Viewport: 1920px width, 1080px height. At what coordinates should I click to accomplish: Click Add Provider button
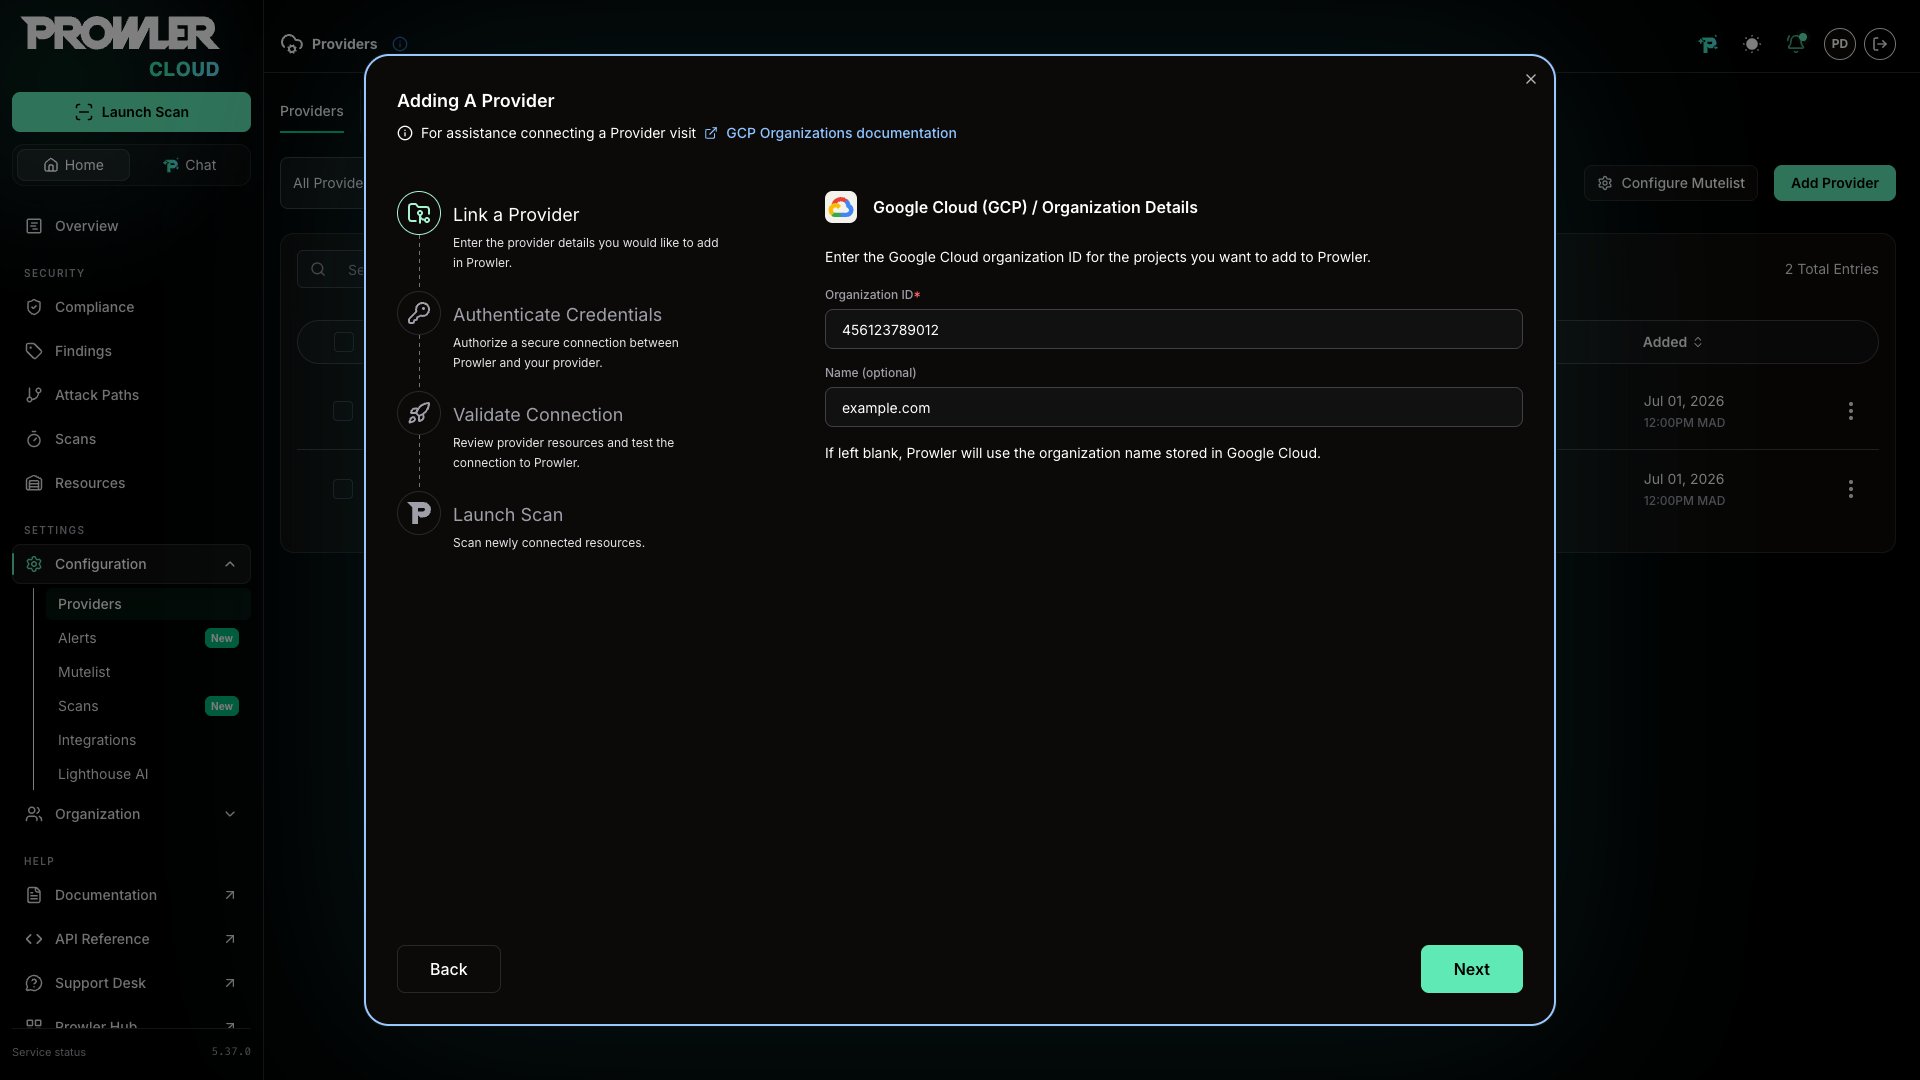(x=1834, y=183)
